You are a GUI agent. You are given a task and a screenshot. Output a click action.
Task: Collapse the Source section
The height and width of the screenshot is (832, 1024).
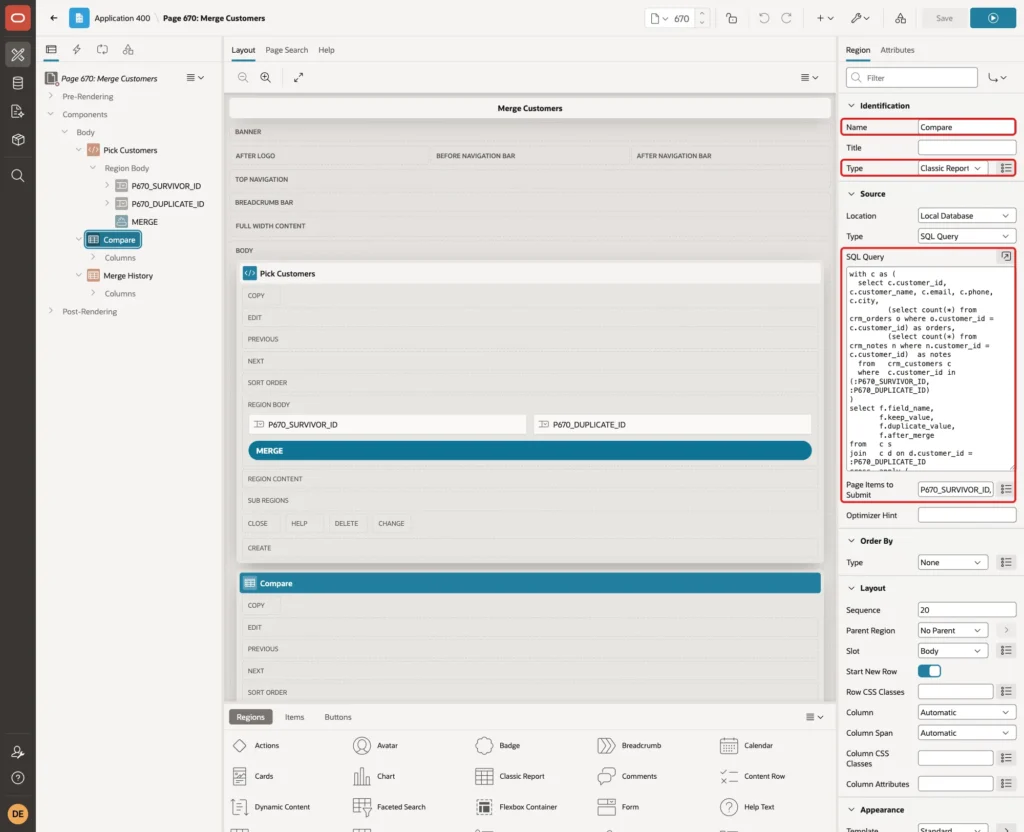[851, 194]
